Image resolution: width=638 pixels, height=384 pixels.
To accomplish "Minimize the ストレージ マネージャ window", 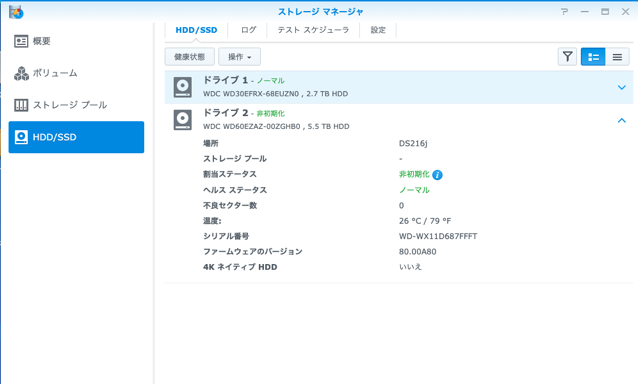I will (585, 12).
